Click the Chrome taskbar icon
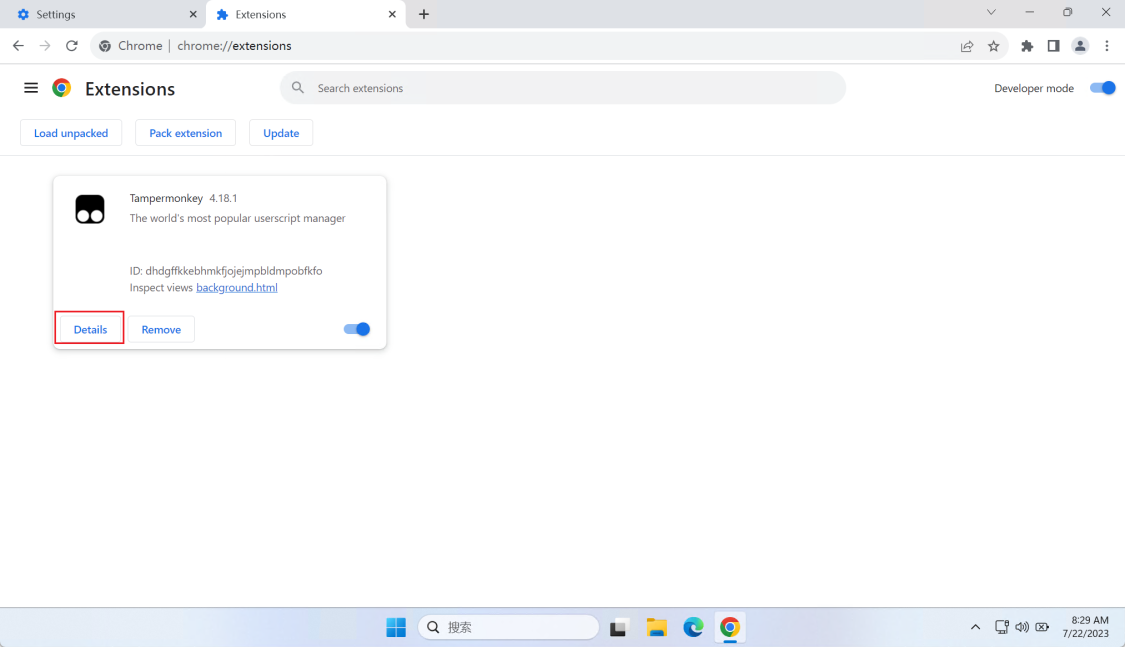Screen dimensions: 1125x647 point(730,628)
